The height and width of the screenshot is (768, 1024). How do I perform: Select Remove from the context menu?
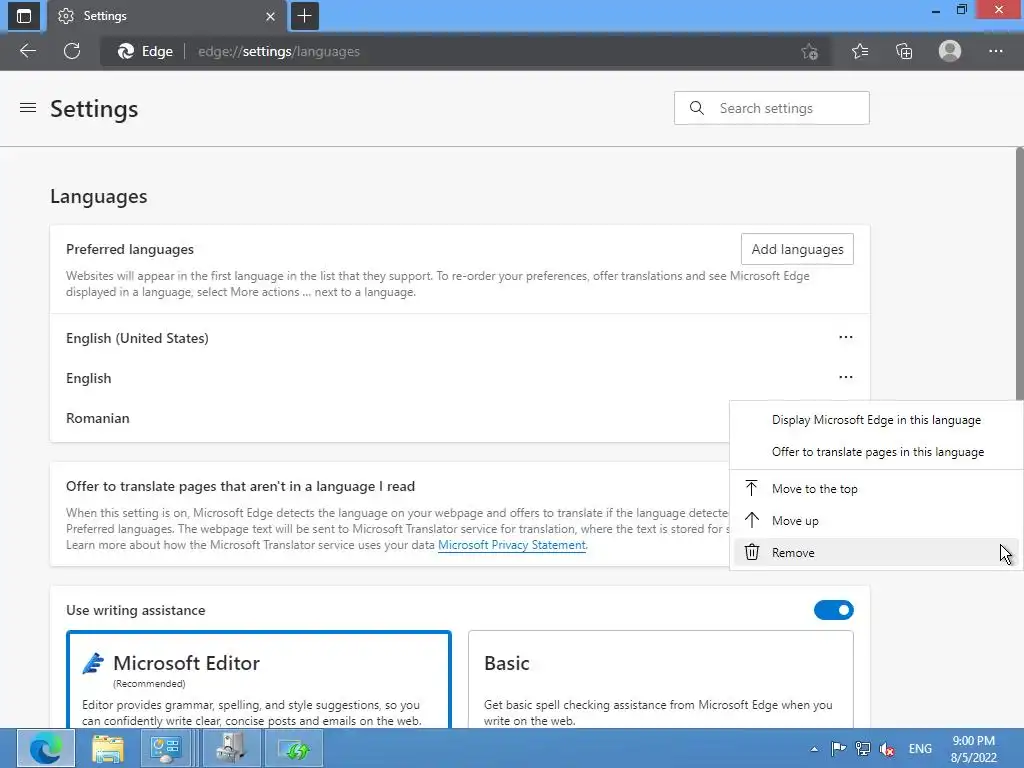click(876, 552)
